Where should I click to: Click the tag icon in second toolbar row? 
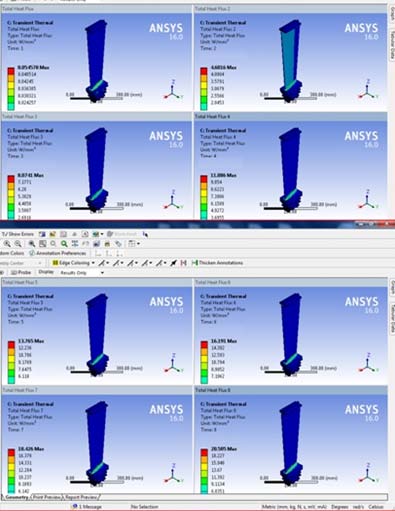coord(118,244)
